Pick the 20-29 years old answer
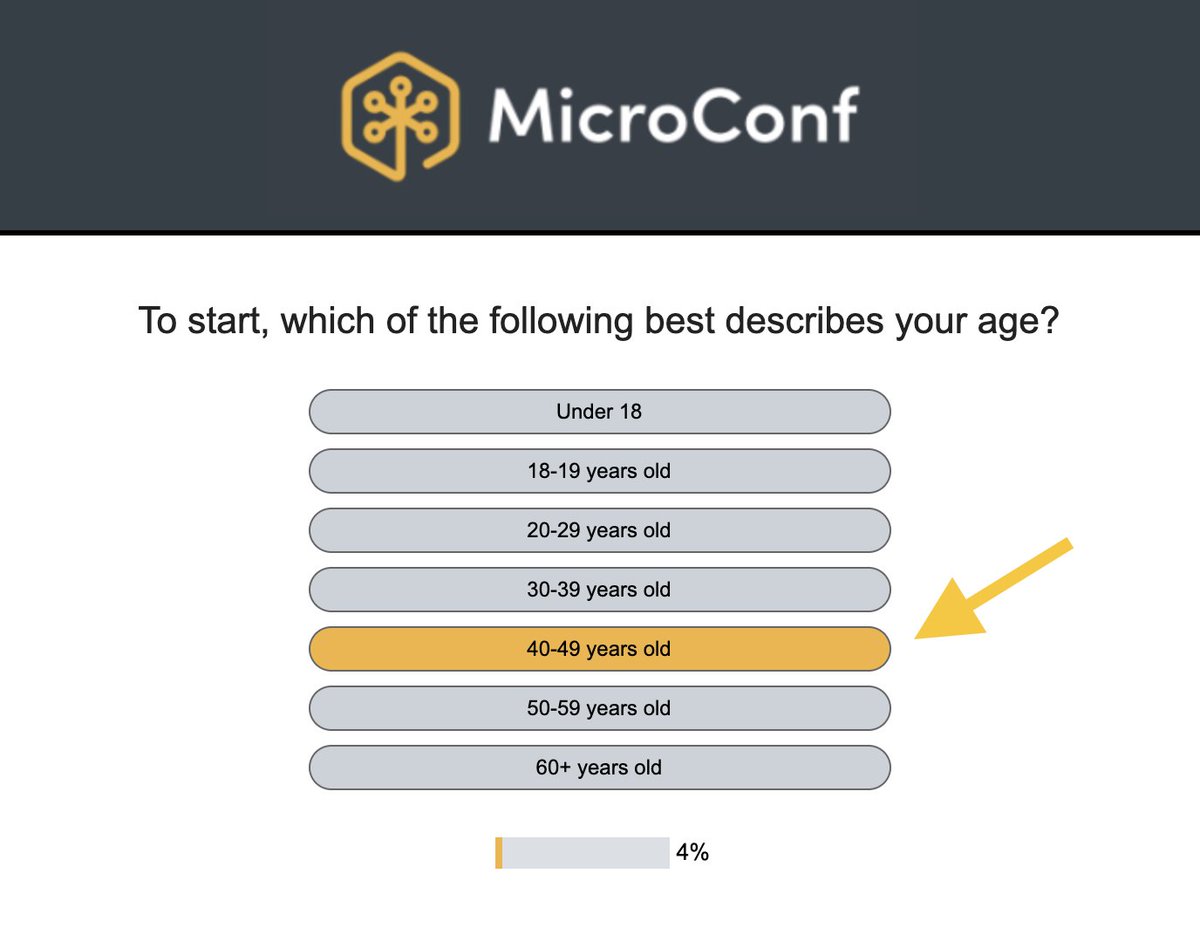Image resolution: width=1200 pixels, height=928 pixels. (x=599, y=530)
